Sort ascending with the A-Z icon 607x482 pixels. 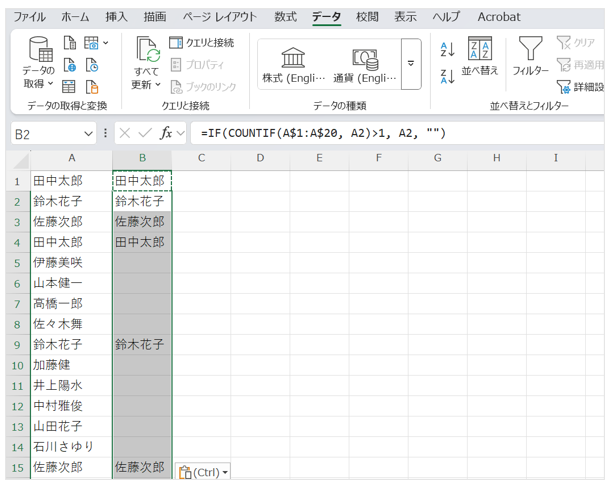[448, 50]
